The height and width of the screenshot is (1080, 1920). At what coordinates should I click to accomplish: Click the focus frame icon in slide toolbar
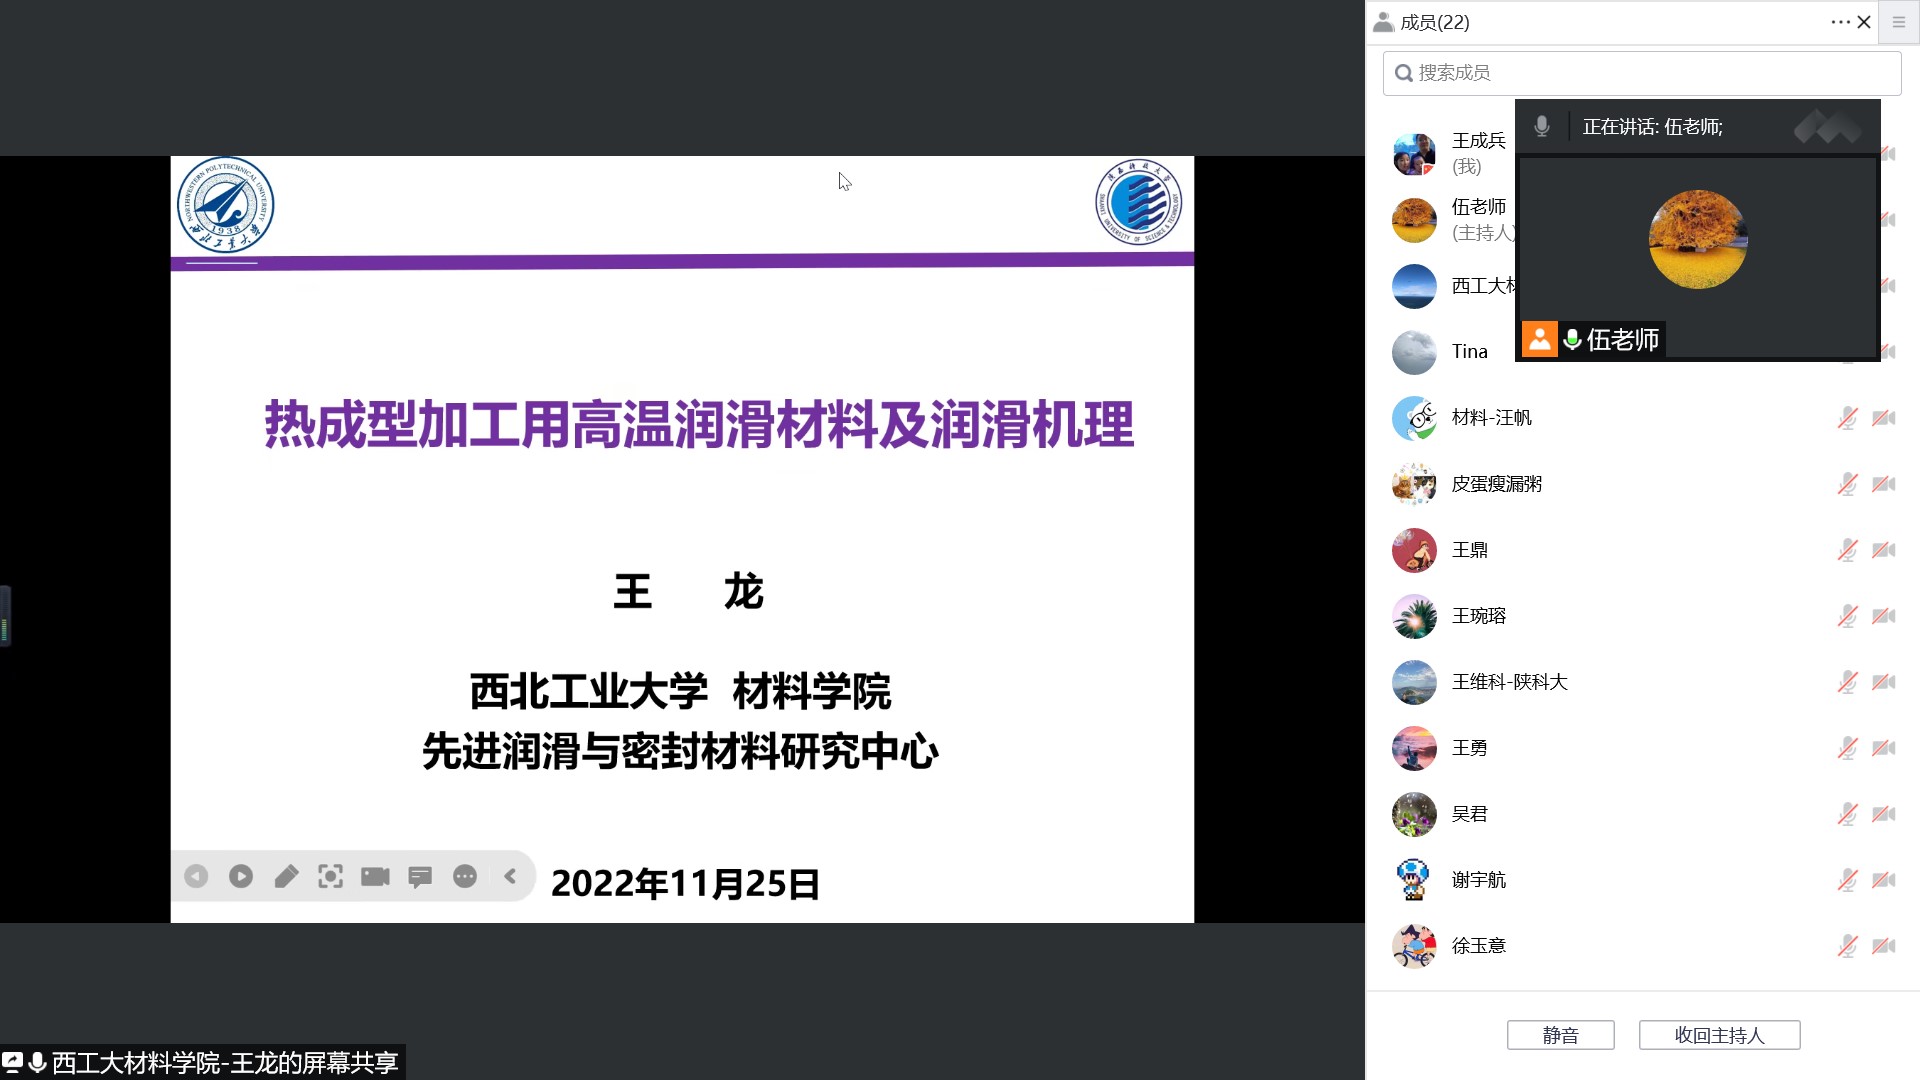coord(330,877)
